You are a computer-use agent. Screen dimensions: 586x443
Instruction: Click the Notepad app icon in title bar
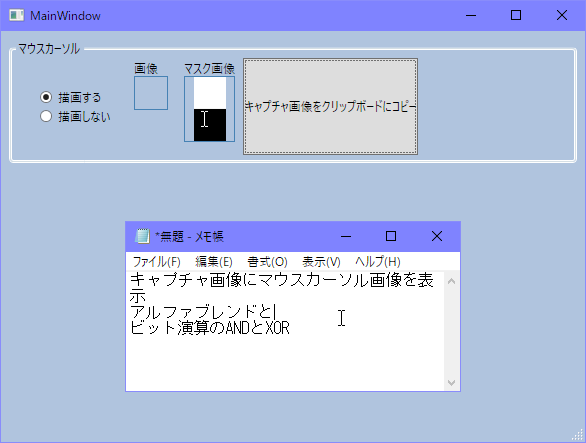pyautogui.click(x=142, y=236)
